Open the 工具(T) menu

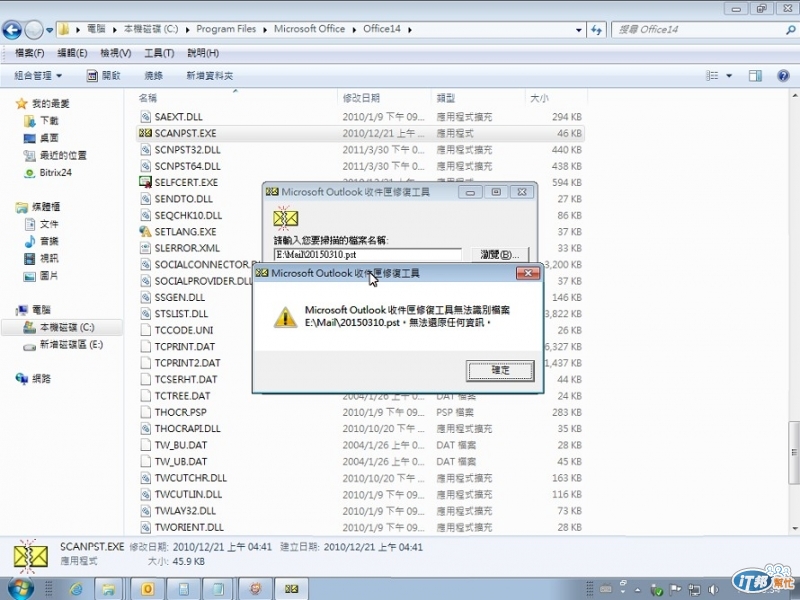point(159,53)
